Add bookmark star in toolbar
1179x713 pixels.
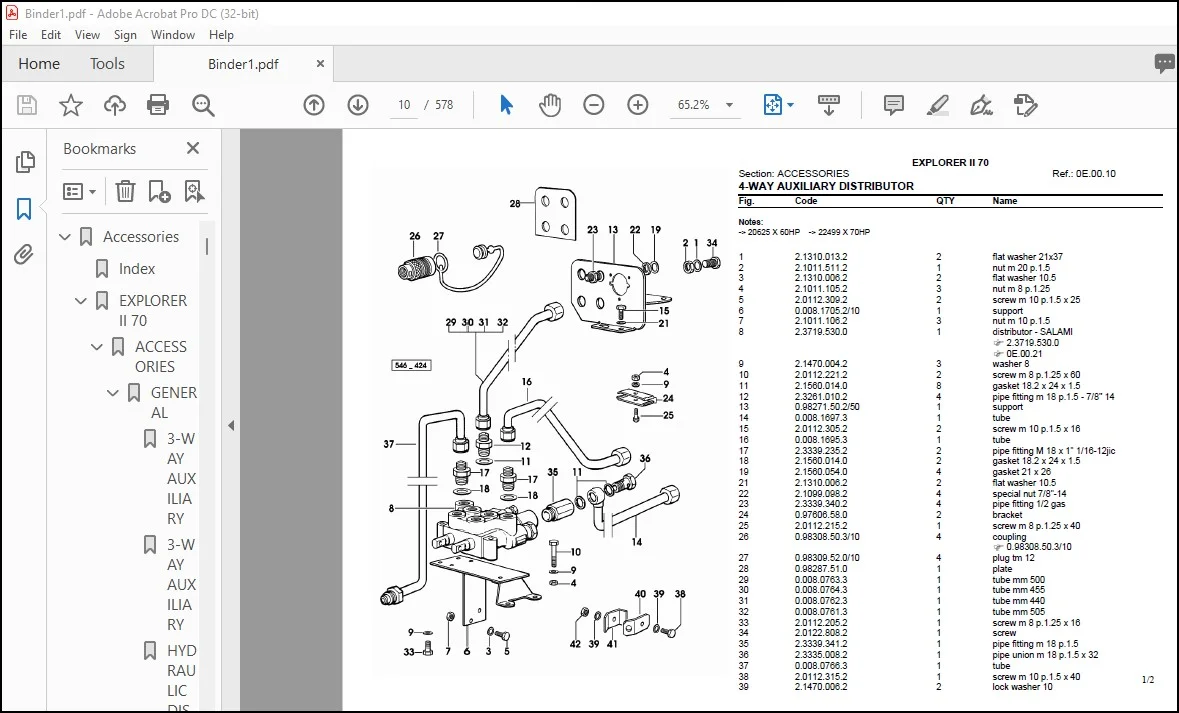pos(71,105)
